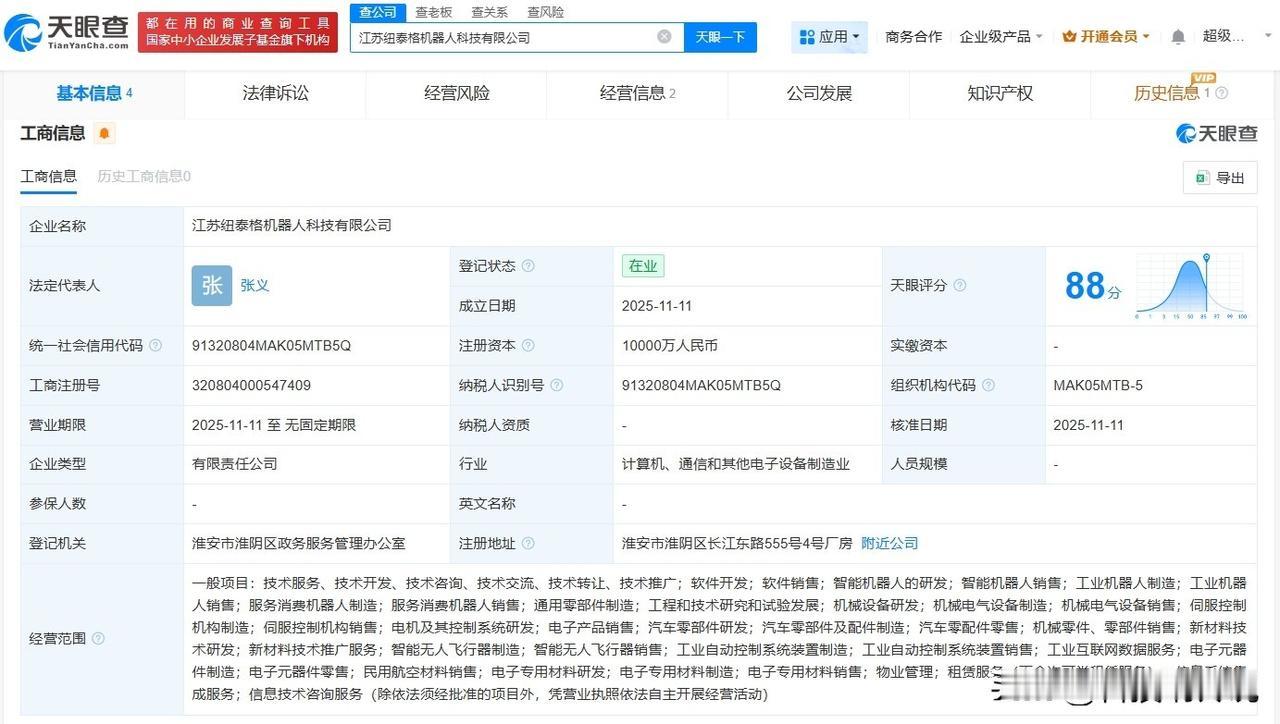Open the 公司发展 tab
Image resolution: width=1280 pixels, height=724 pixels.
(x=819, y=93)
